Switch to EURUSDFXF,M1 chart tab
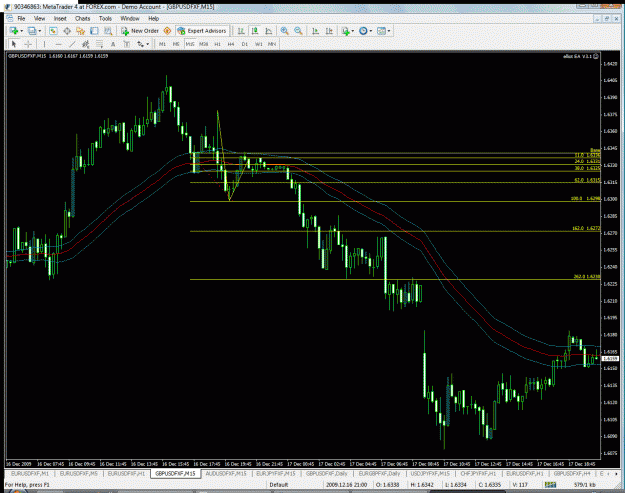 click(x=30, y=473)
